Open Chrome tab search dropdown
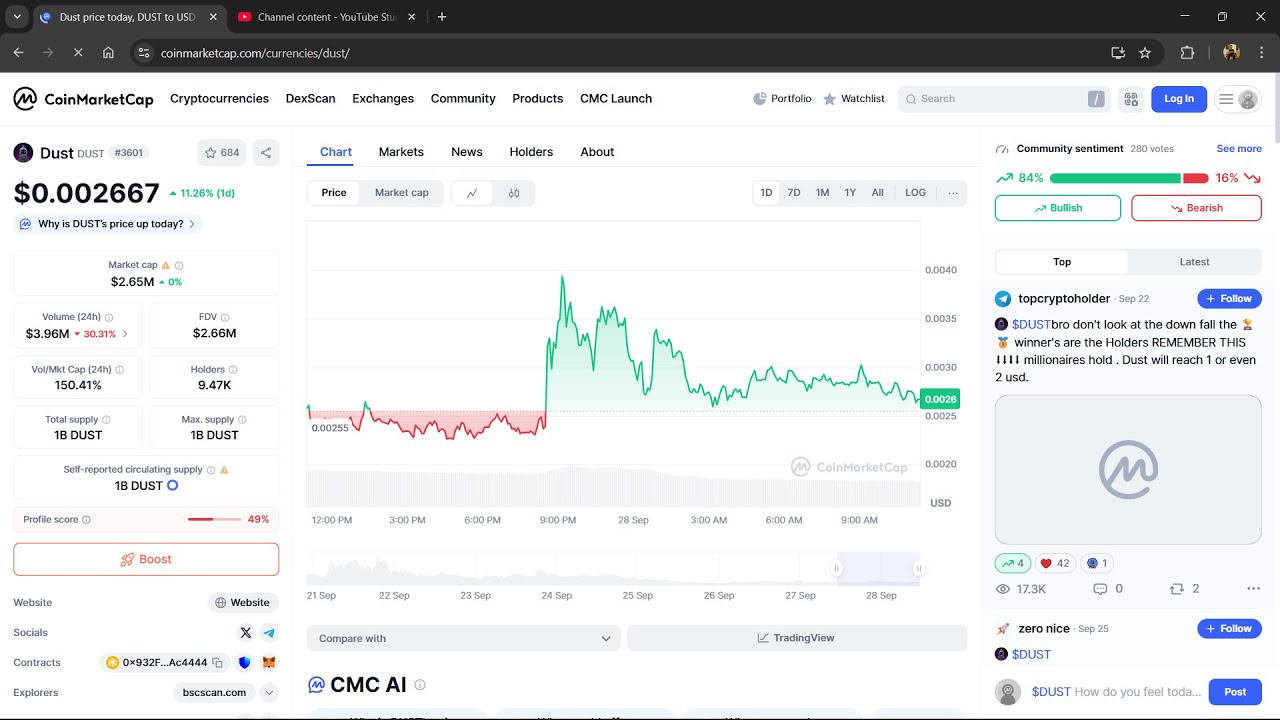This screenshot has width=1280, height=720. 17,17
